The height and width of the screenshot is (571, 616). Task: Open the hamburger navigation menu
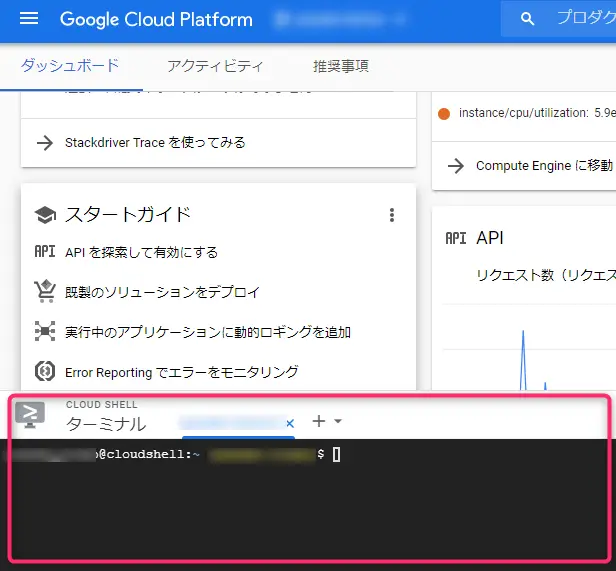(x=29, y=18)
